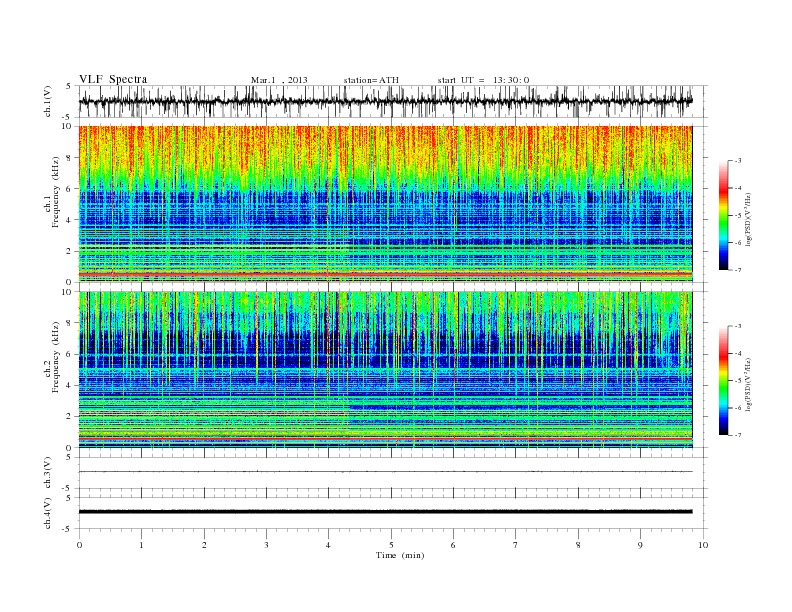
Task: Click the time axis tick label "6"
Action: coord(453,545)
